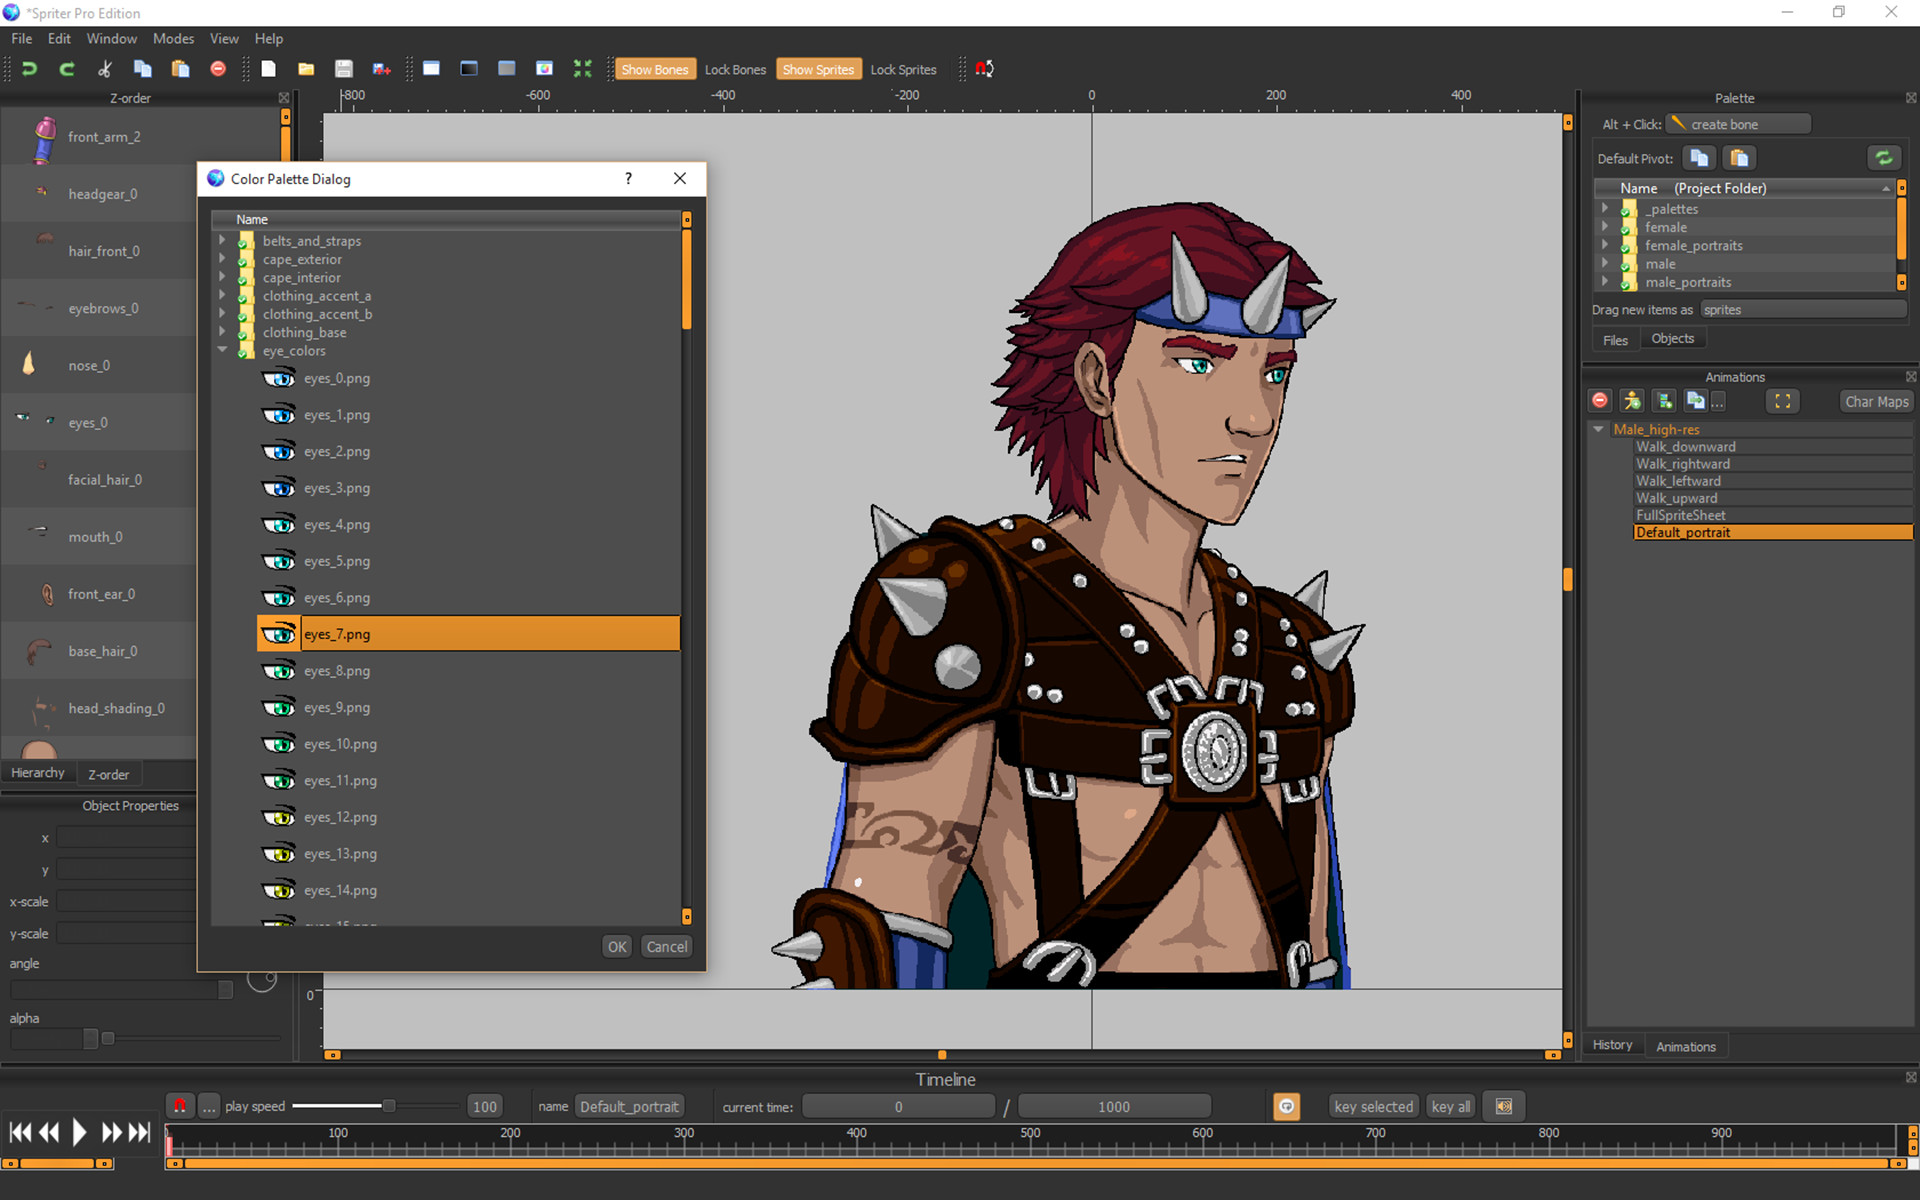
Task: Switch to the Hierarchy tab
Action: tap(37, 772)
